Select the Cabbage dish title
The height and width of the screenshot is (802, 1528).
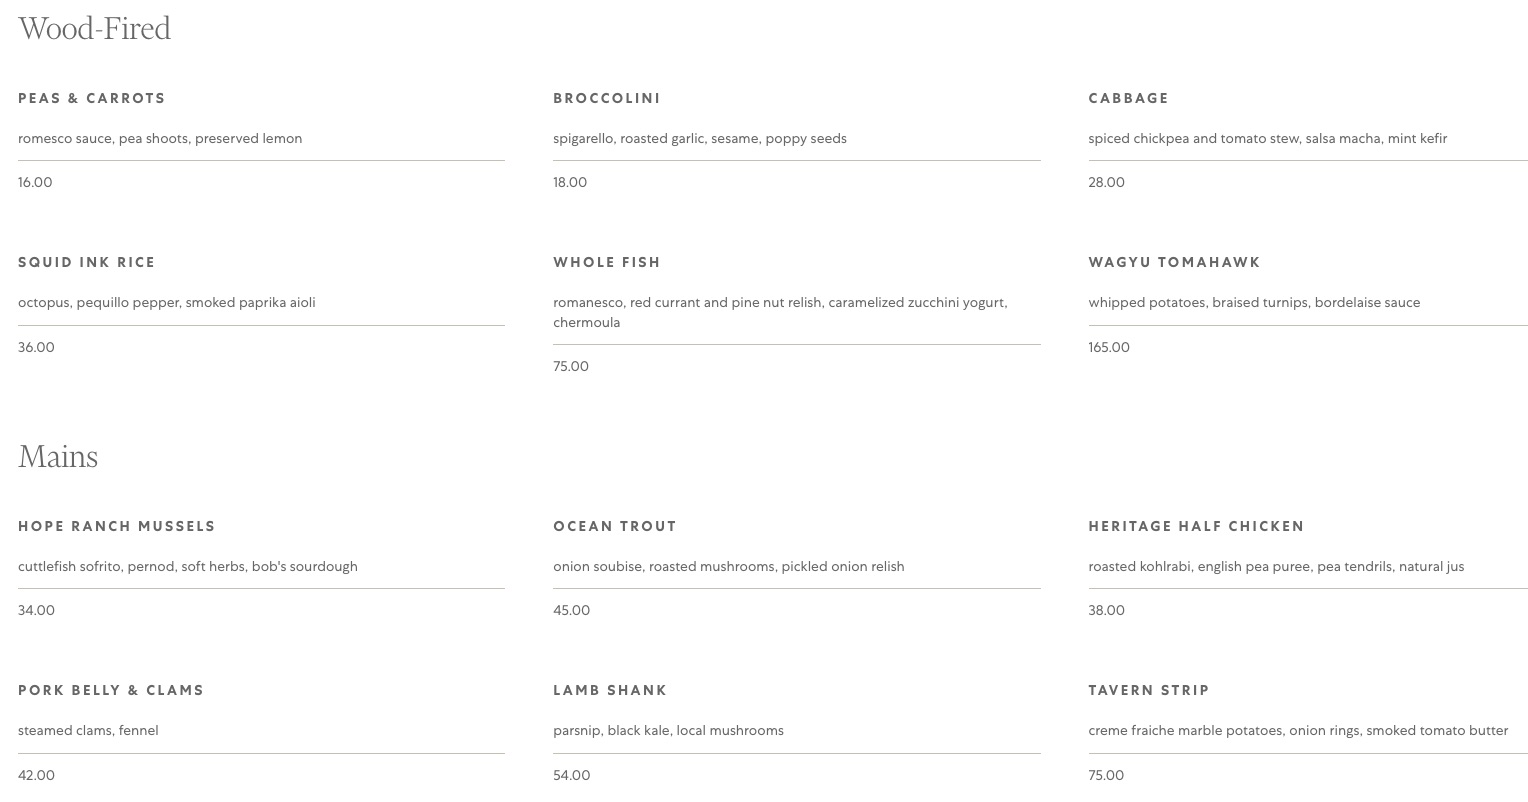[x=1129, y=98]
